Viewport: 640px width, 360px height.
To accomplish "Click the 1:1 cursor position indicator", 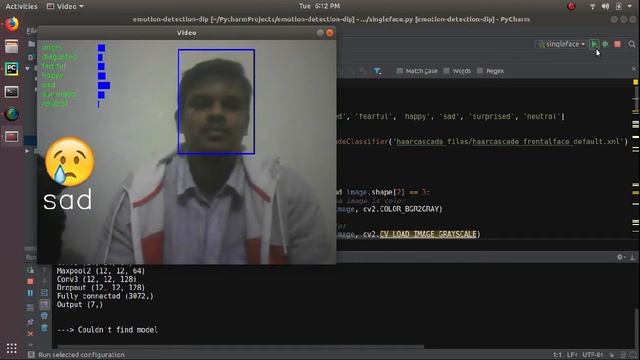I will (x=557, y=355).
